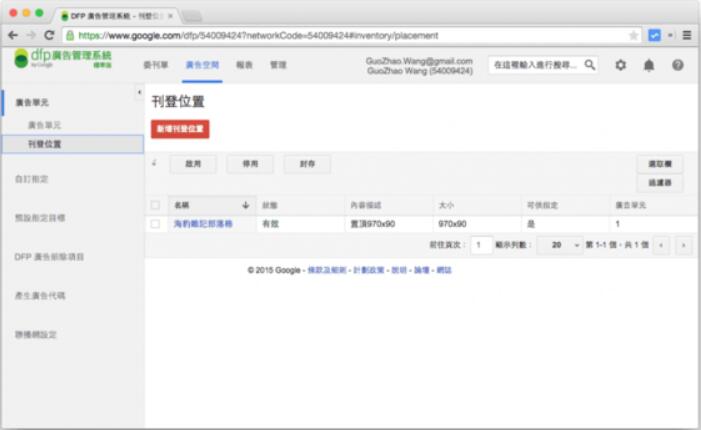Toggle the select-all checkbox in table header
Viewport: 701px width, 430px height.
point(155,205)
